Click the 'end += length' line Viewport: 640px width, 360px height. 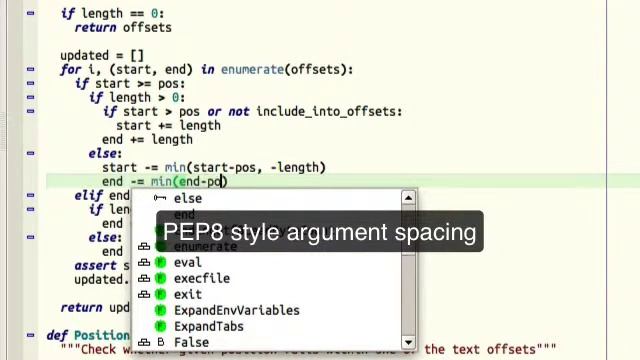[x=147, y=140]
